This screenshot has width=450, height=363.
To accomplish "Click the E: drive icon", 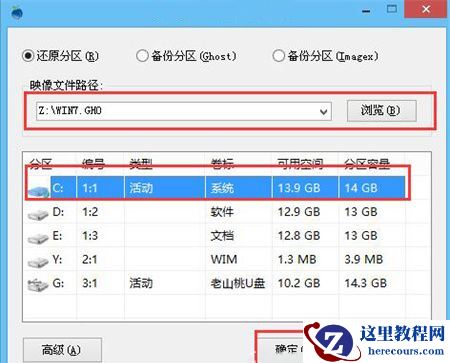I will (x=38, y=238).
